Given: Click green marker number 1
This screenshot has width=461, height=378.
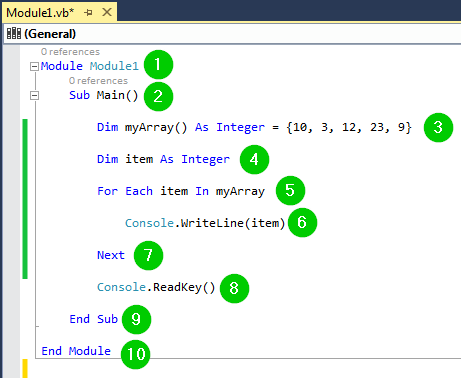Looking at the screenshot, I should tap(158, 65).
